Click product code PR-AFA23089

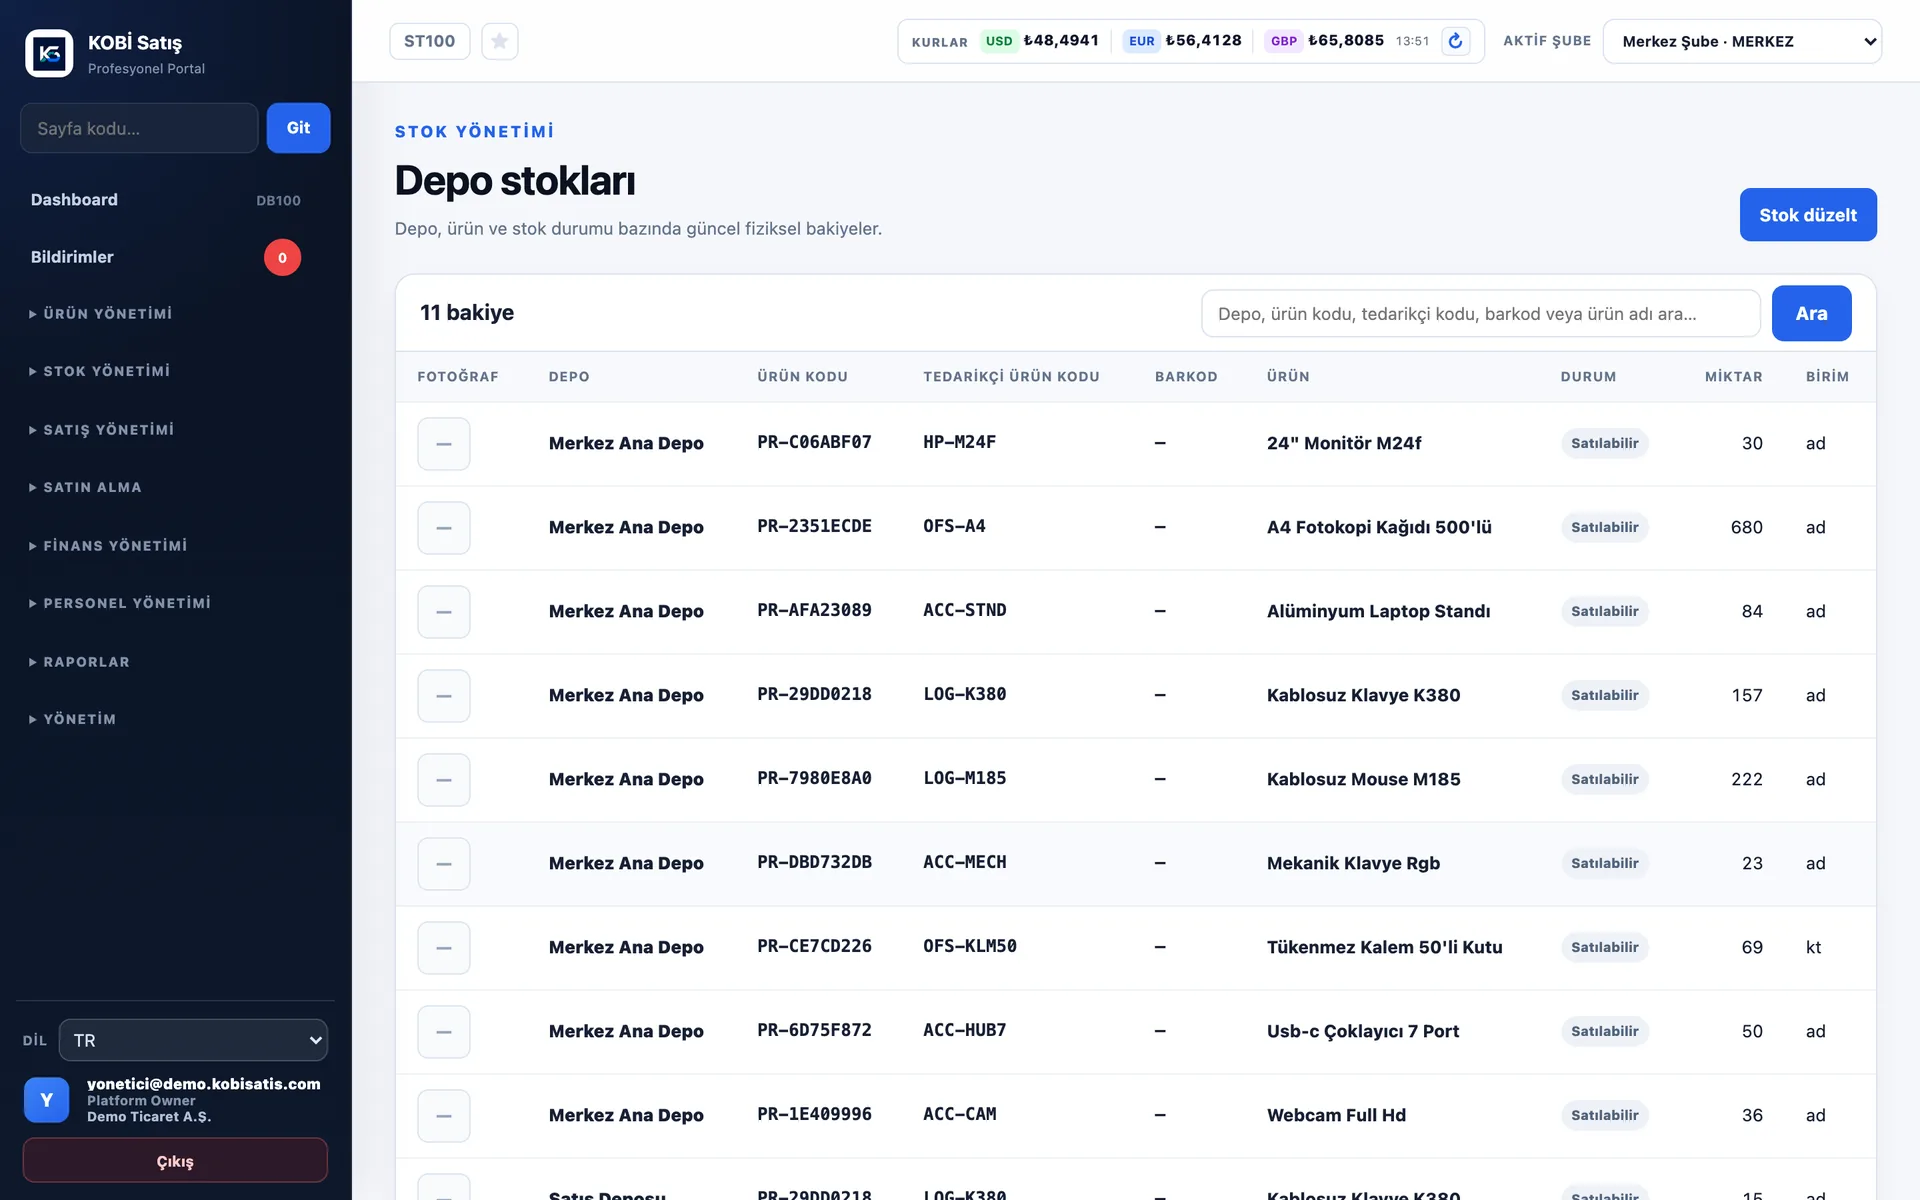pyautogui.click(x=814, y=610)
